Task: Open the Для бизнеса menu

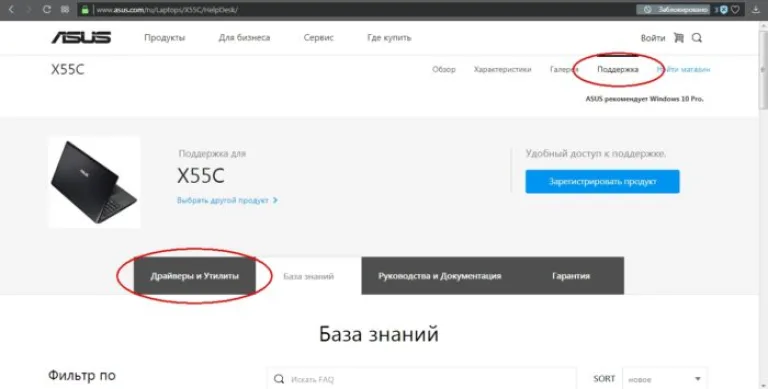Action: click(244, 38)
